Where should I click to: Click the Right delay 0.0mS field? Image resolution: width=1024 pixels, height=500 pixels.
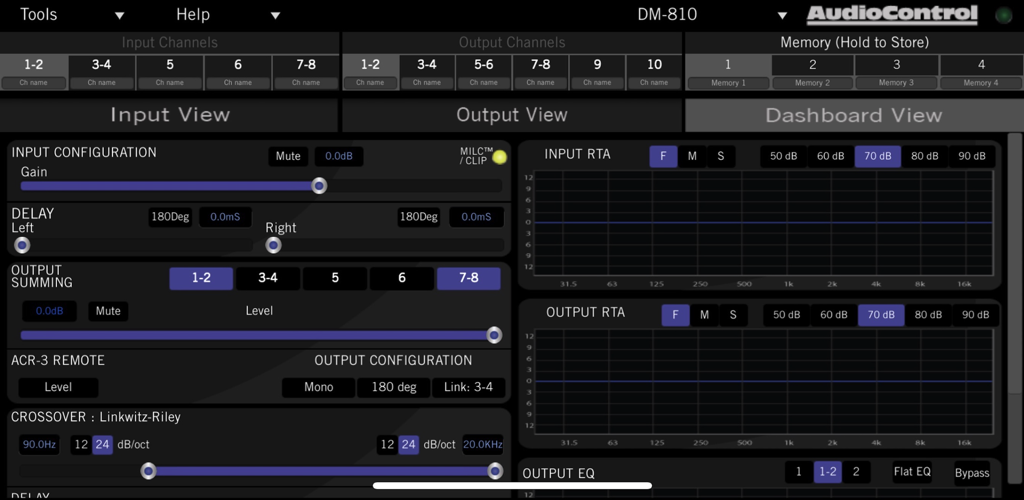476,217
